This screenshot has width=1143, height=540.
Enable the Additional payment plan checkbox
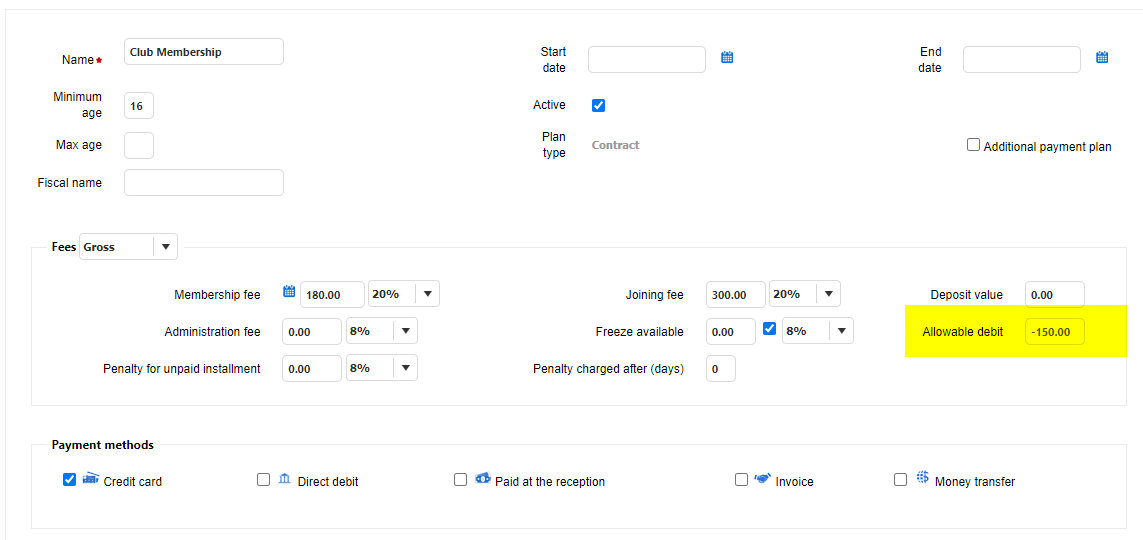click(x=973, y=145)
